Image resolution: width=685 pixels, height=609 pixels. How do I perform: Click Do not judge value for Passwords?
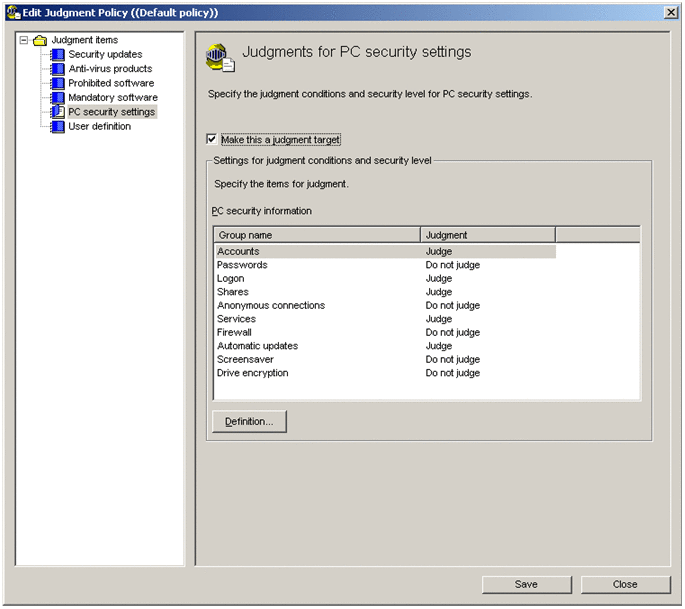tap(453, 265)
